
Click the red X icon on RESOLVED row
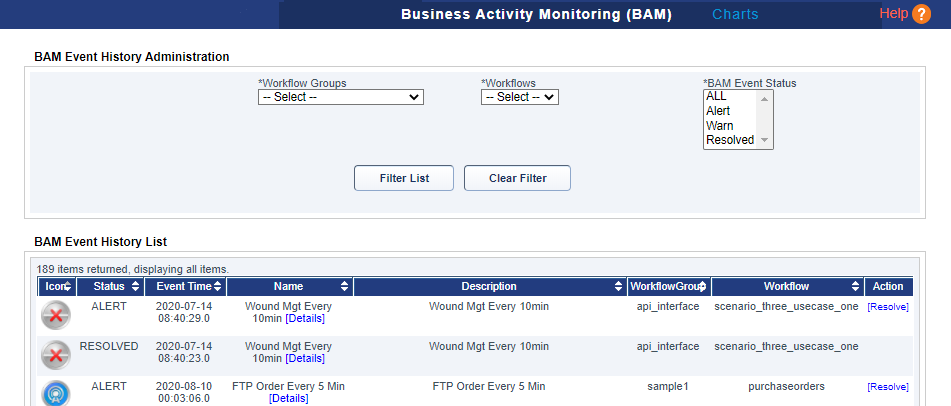pyautogui.click(x=56, y=355)
